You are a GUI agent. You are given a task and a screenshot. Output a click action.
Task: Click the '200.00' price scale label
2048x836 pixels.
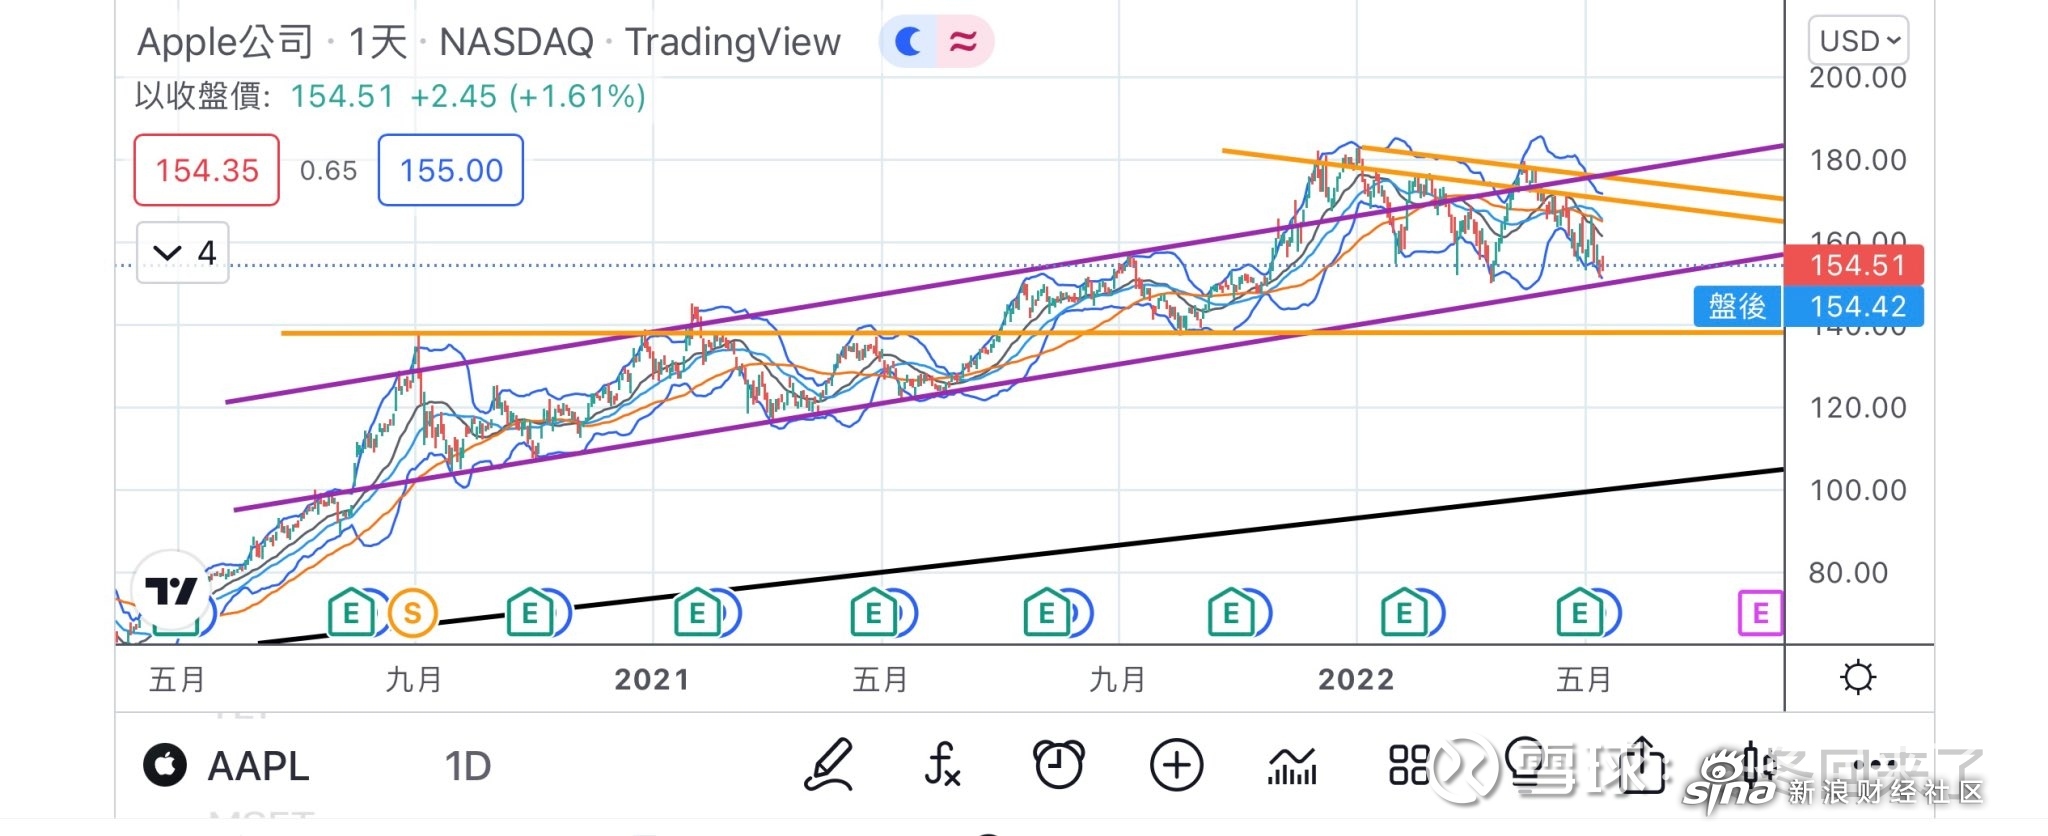pyautogui.click(x=1858, y=78)
